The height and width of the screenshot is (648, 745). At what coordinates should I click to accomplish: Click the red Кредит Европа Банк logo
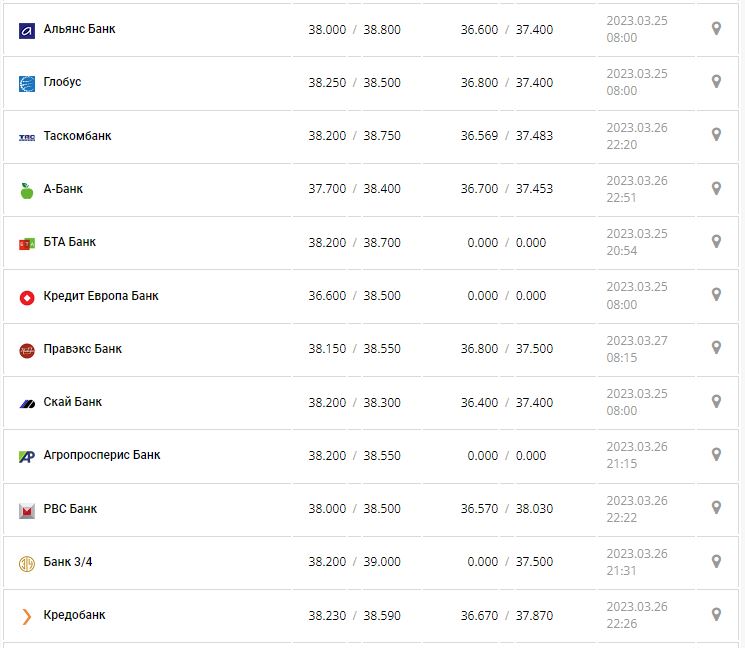(27, 297)
